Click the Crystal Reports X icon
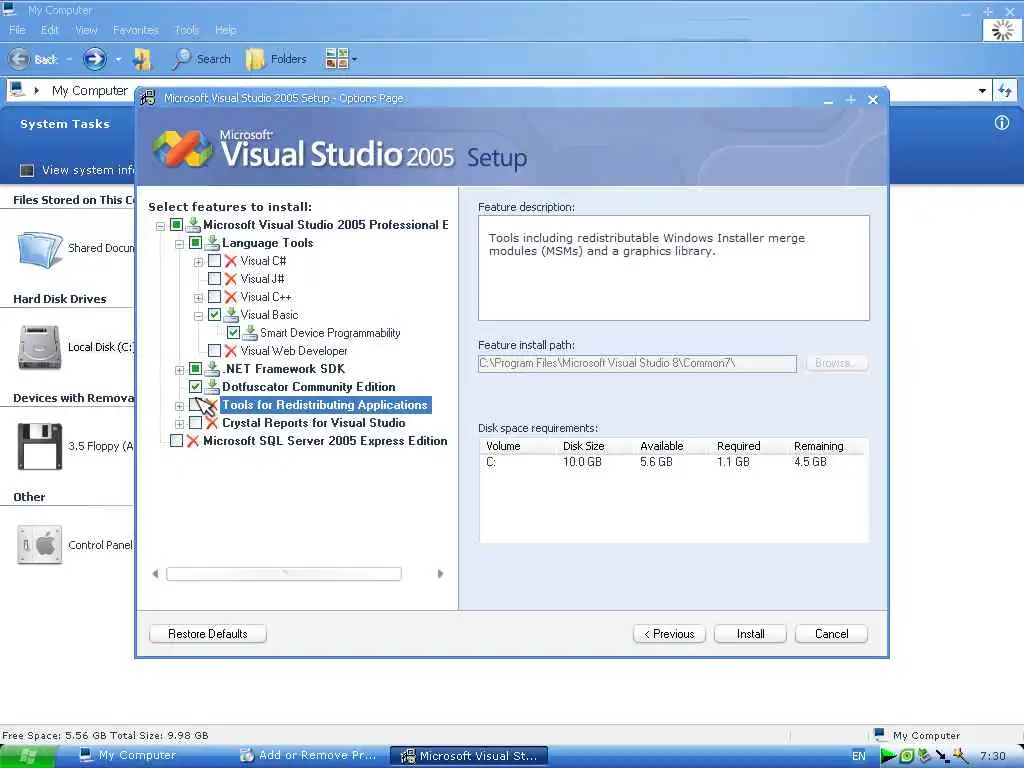 click(212, 423)
